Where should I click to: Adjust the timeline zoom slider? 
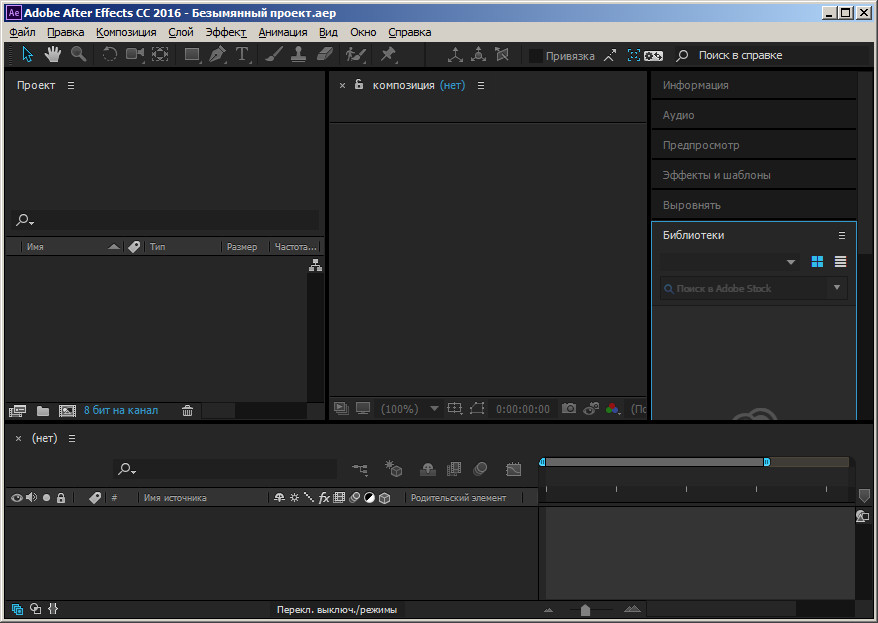coord(585,609)
